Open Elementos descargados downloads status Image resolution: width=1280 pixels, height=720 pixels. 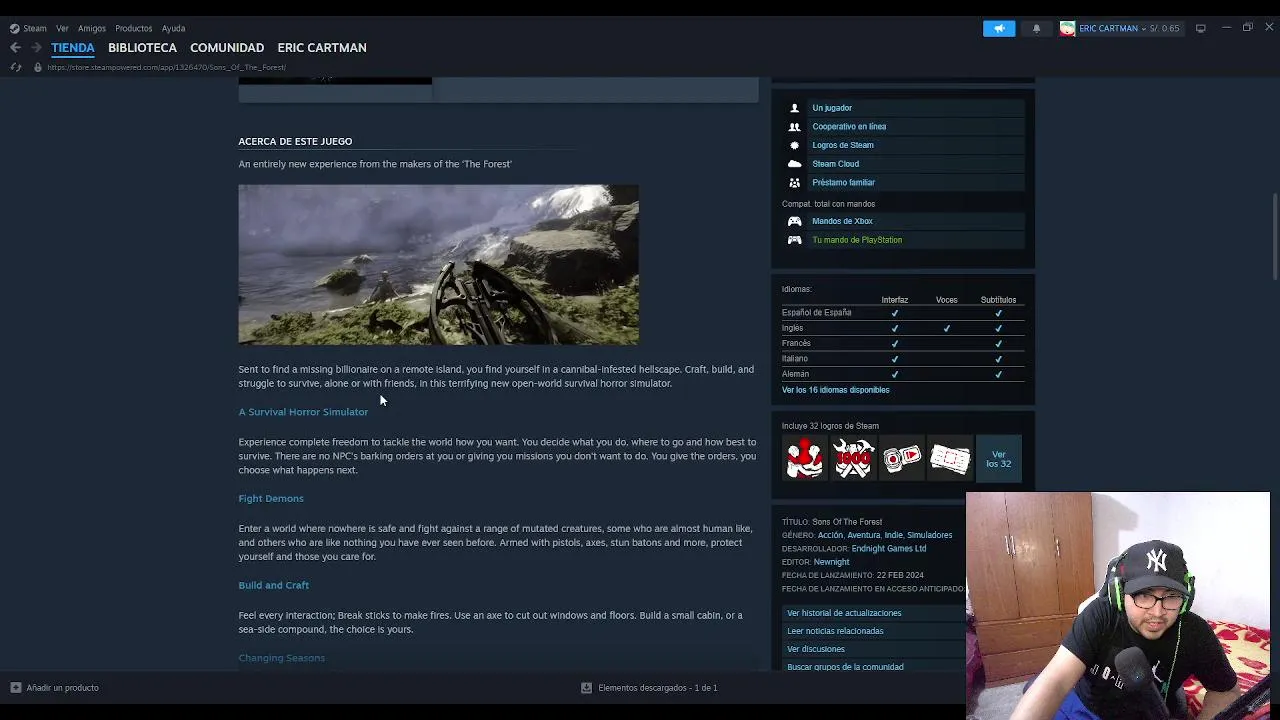coord(657,688)
